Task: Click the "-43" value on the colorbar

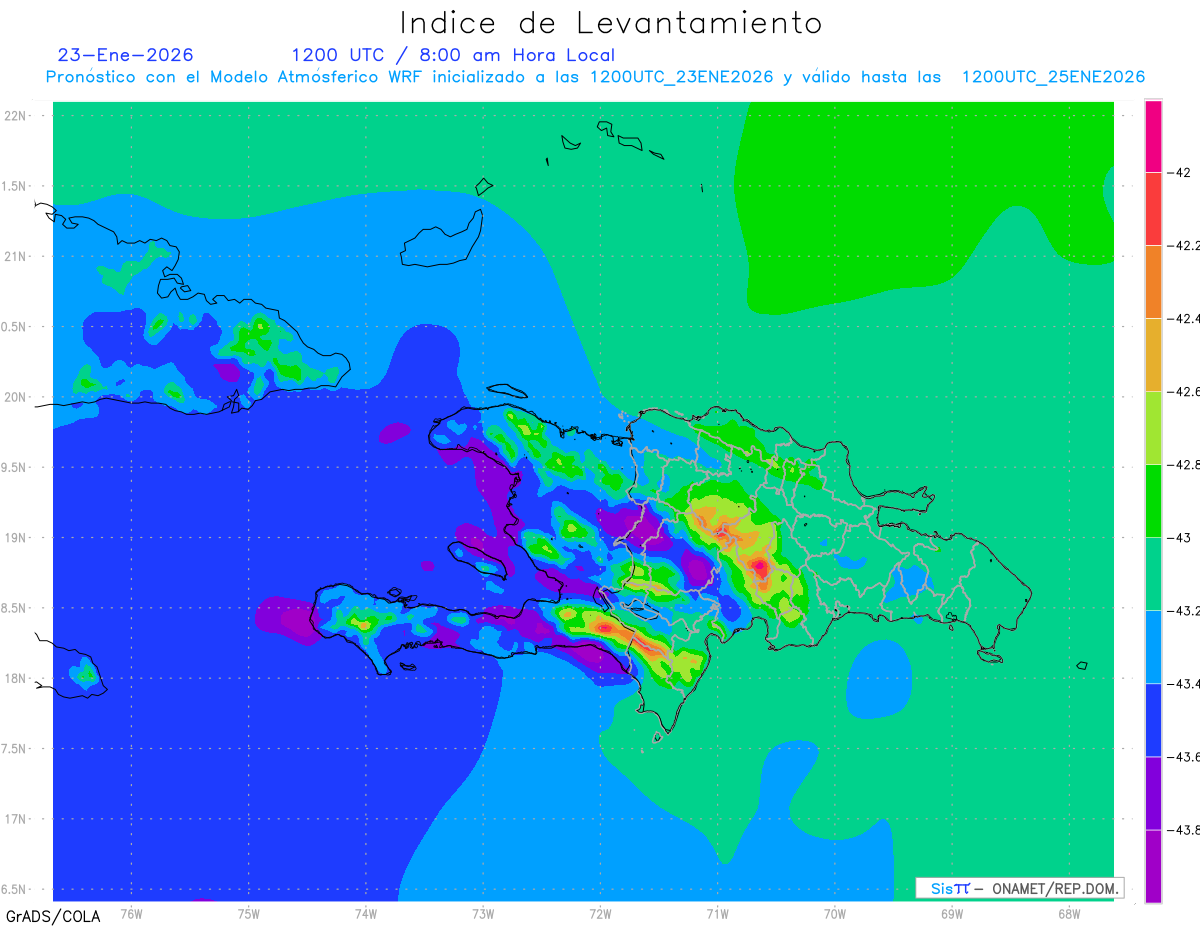Action: (x=1179, y=538)
